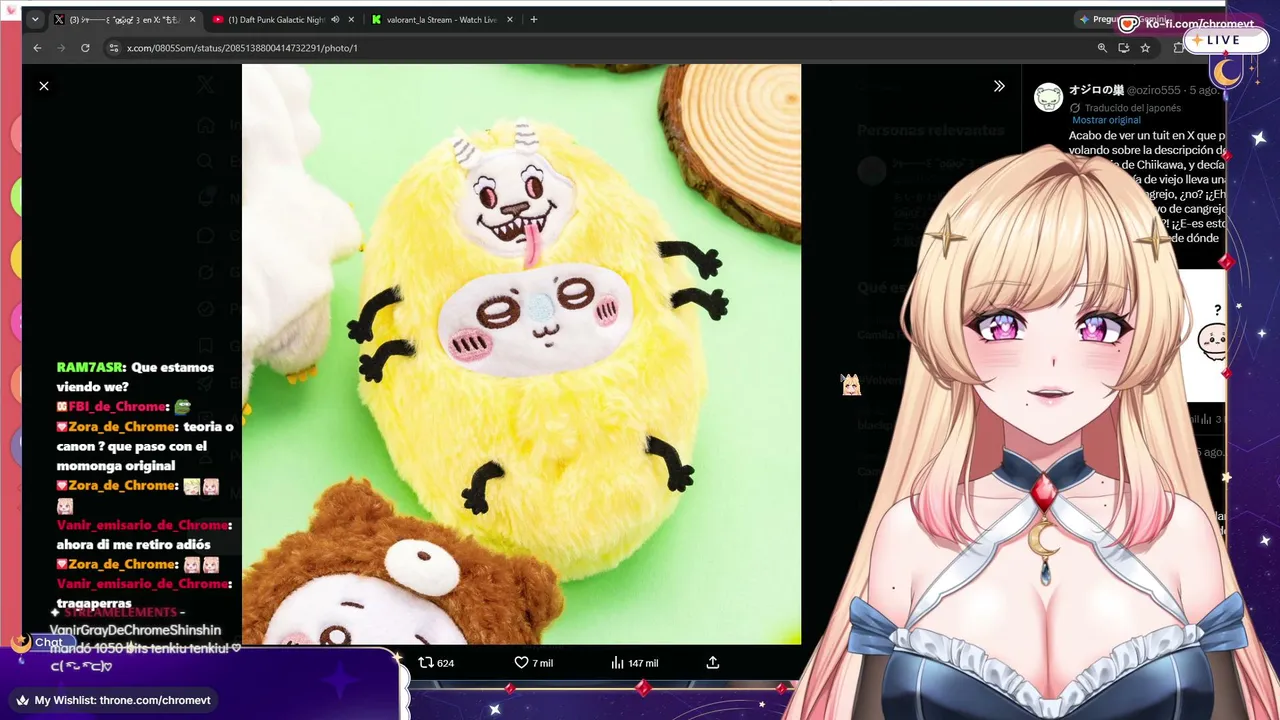Like the post with 7 mil likes
The width and height of the screenshot is (1280, 720).
tap(533, 663)
